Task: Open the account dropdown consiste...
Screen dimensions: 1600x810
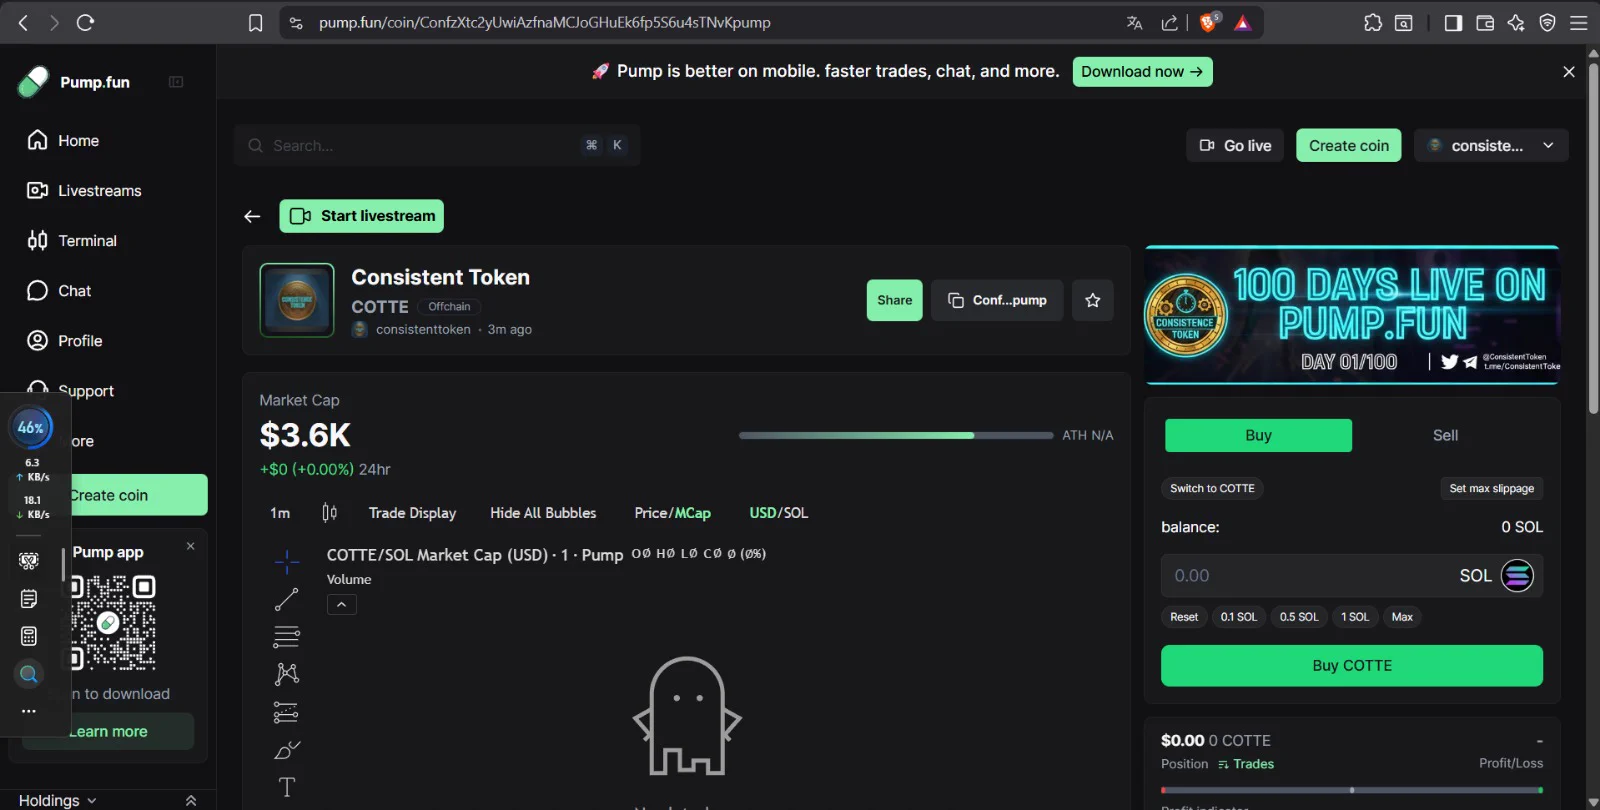Action: [x=1491, y=145]
